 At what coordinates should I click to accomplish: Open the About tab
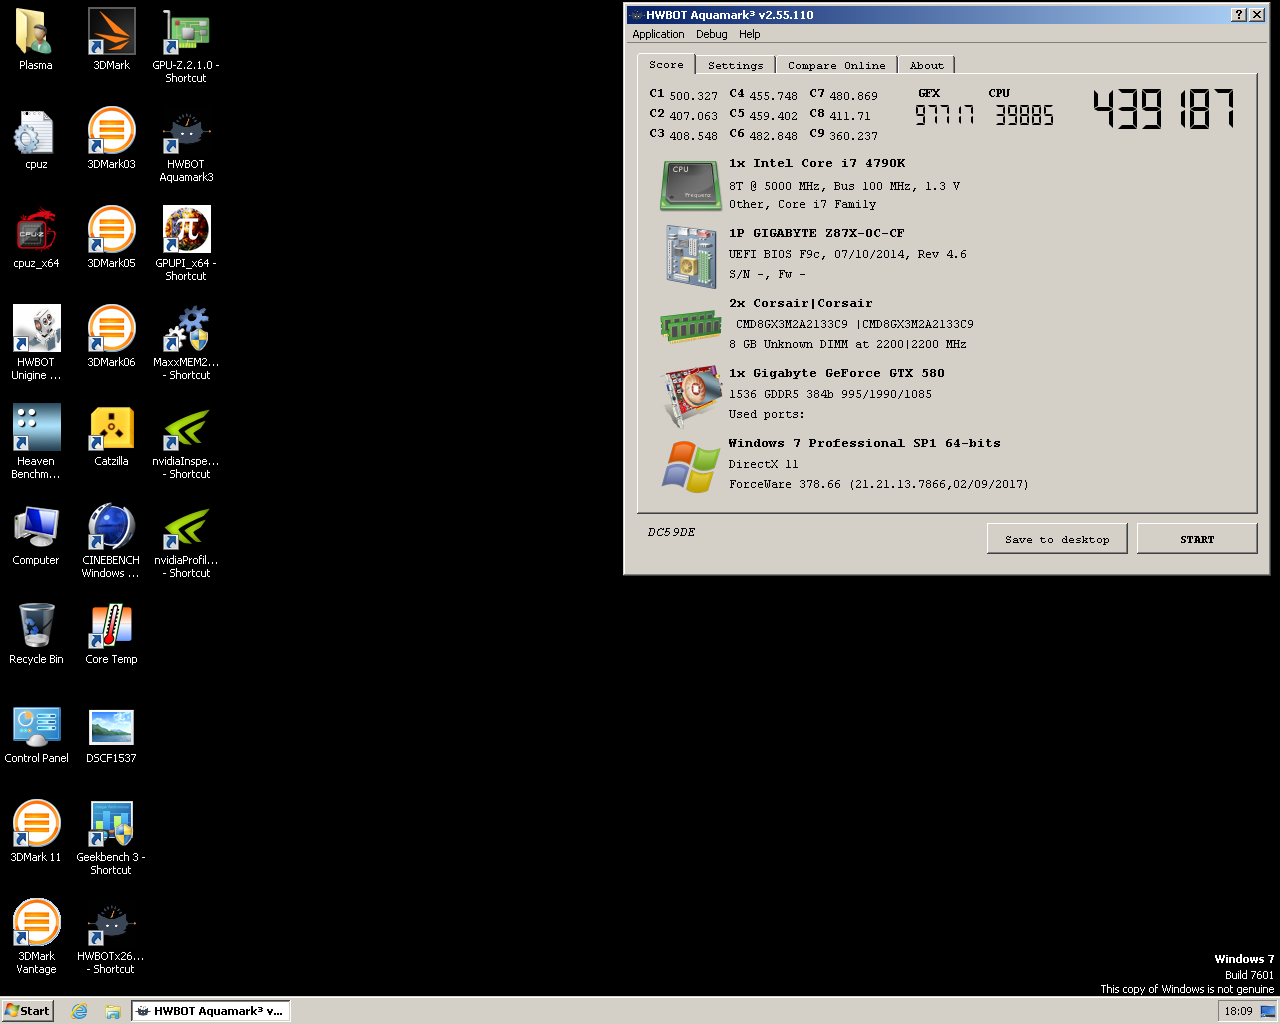tap(926, 65)
